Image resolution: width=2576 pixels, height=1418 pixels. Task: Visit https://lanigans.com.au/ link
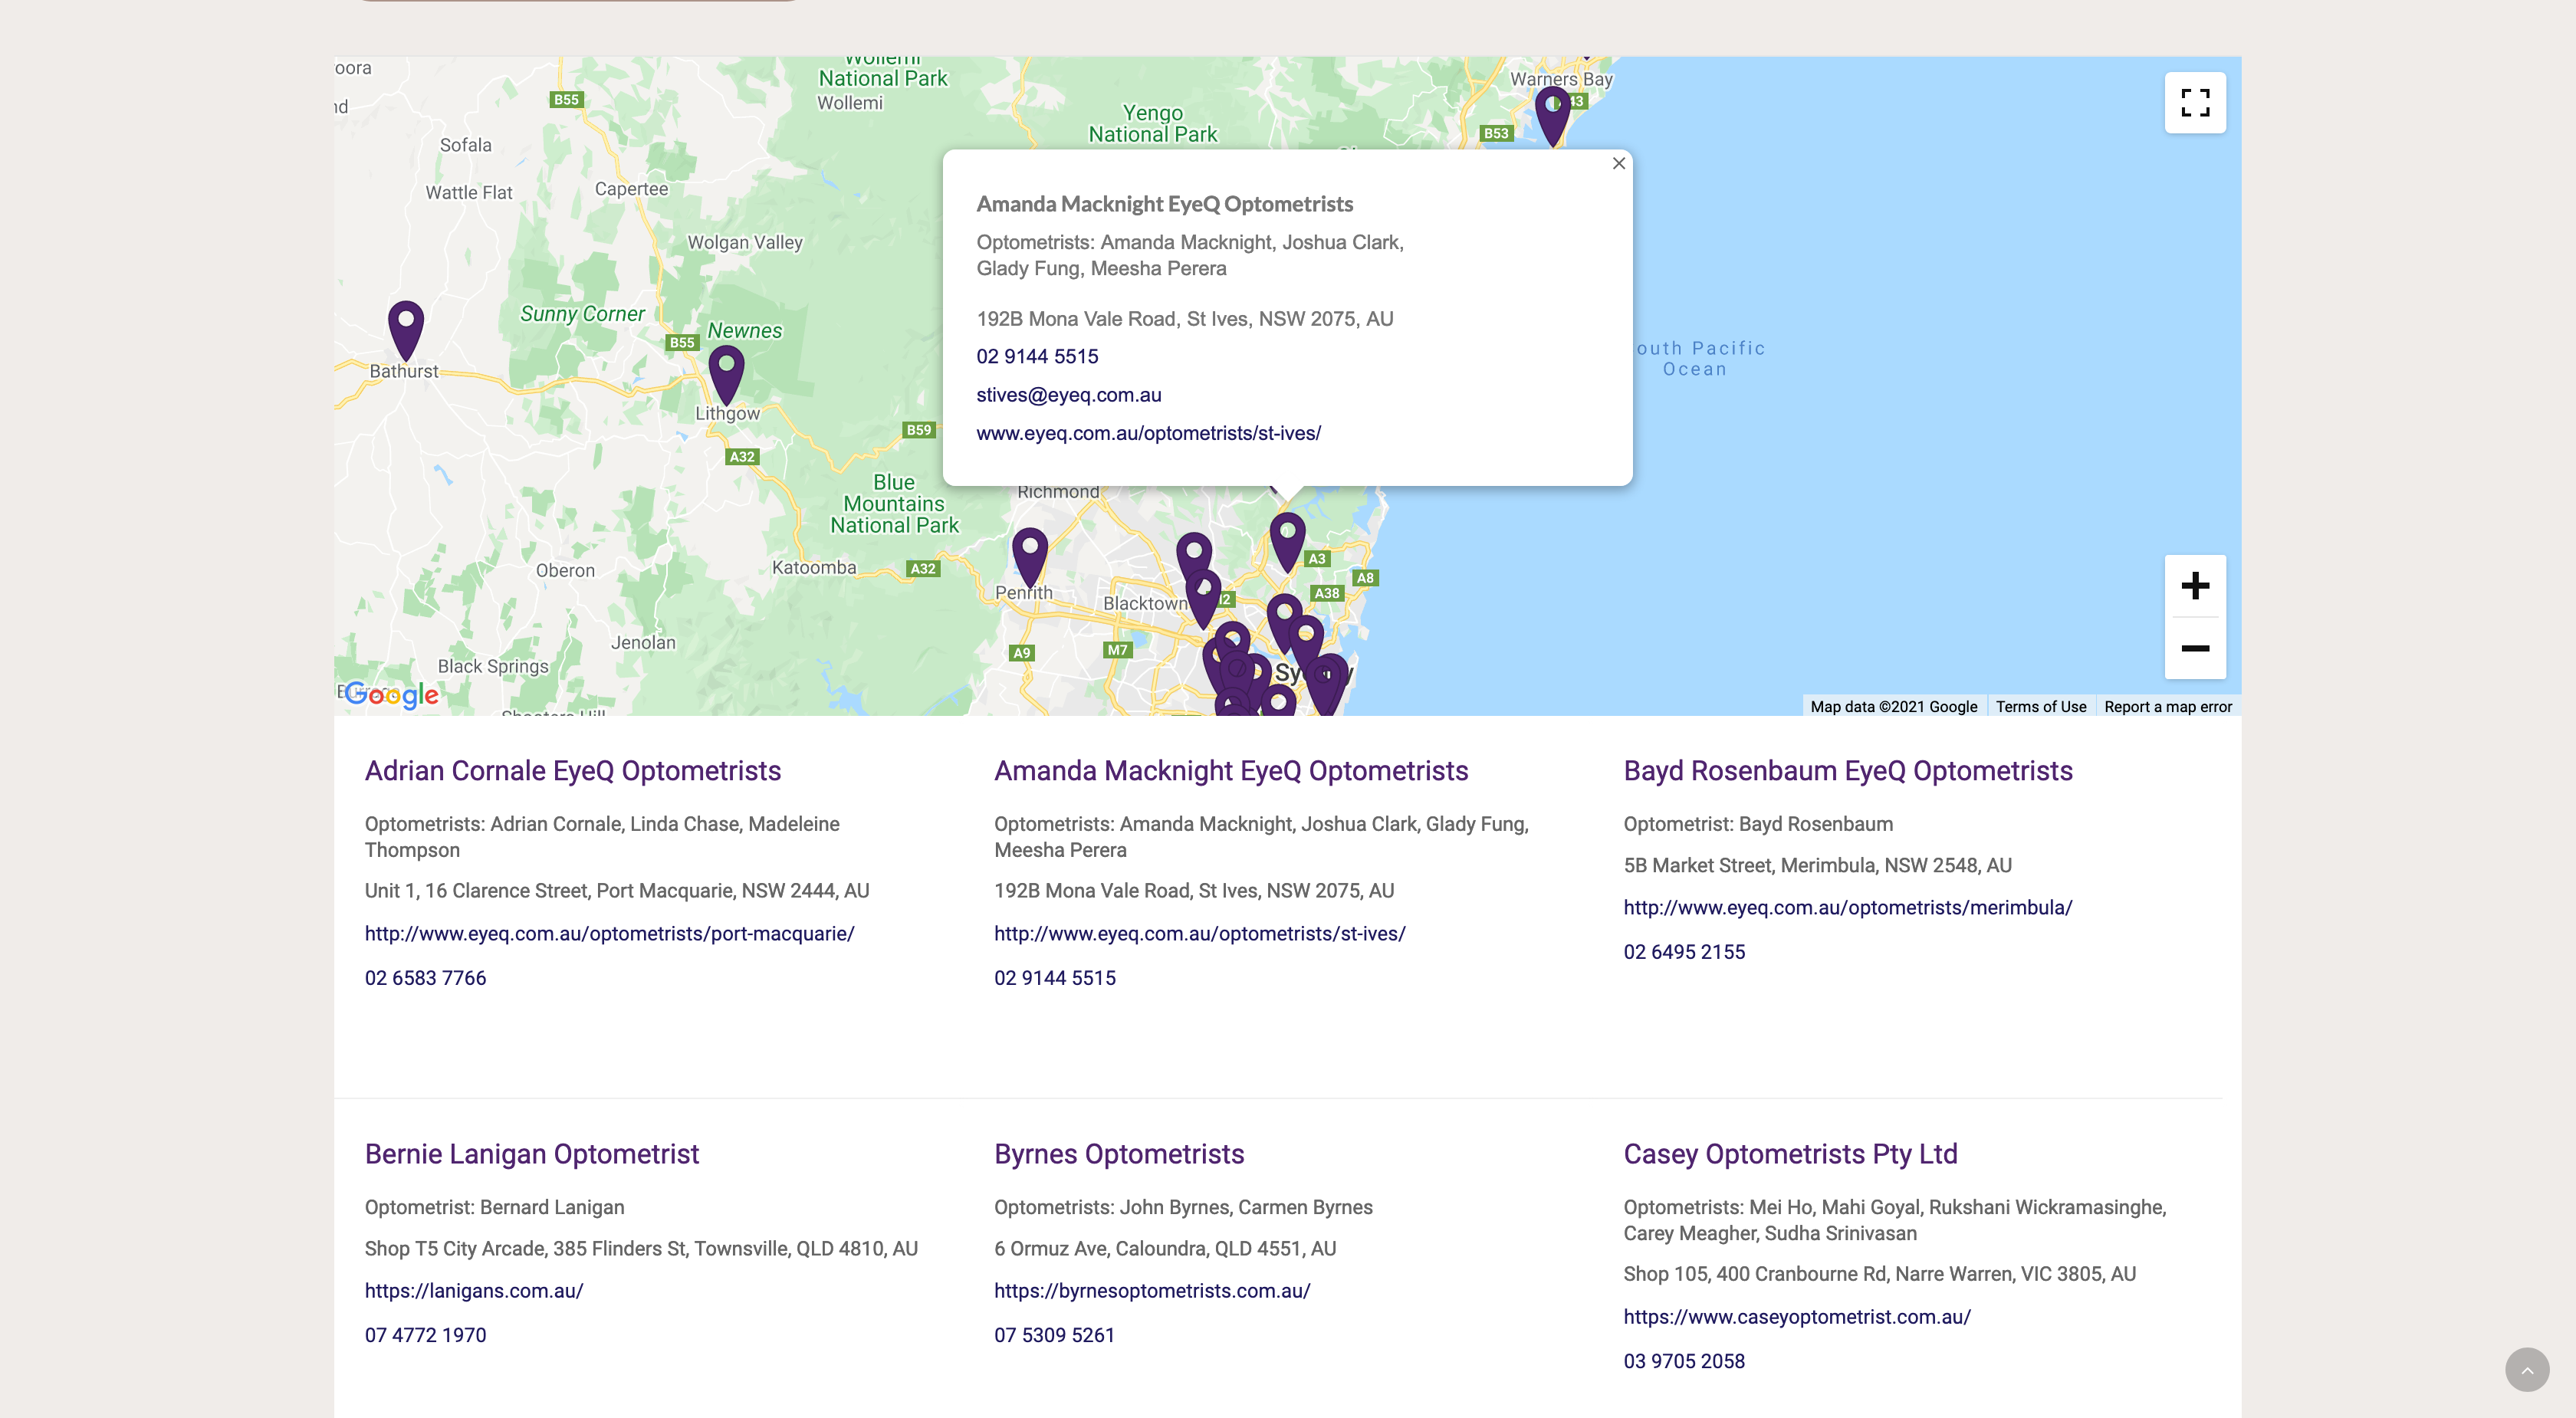coord(474,1291)
